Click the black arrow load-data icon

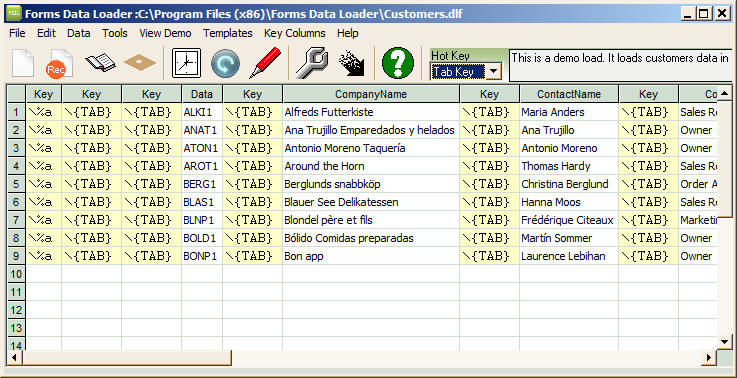pyautogui.click(x=352, y=63)
